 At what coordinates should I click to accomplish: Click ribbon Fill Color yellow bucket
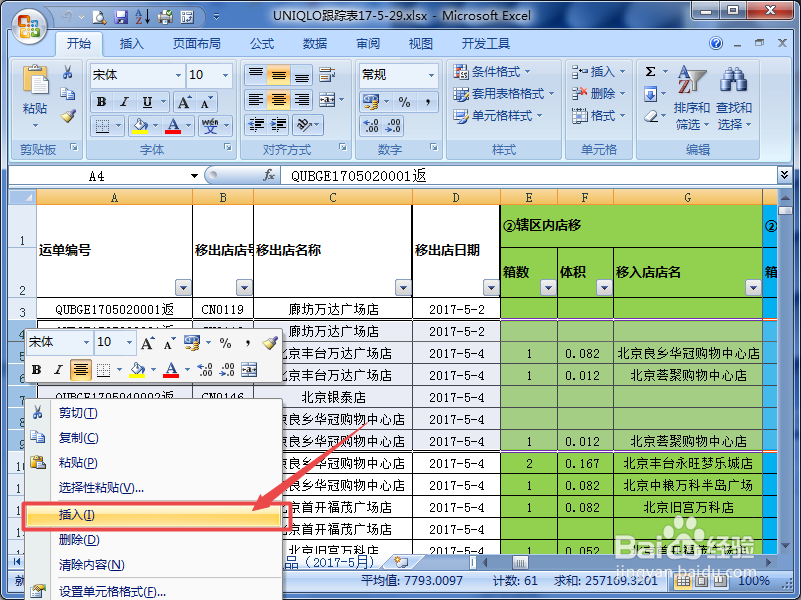[139, 125]
